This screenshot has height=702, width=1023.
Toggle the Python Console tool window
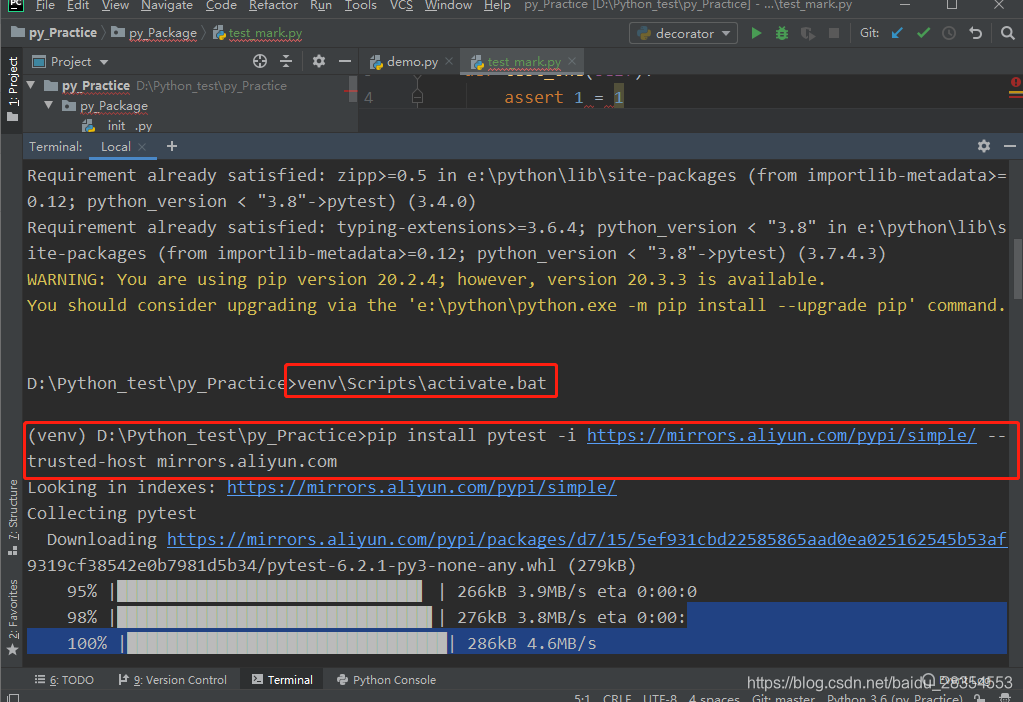point(386,680)
